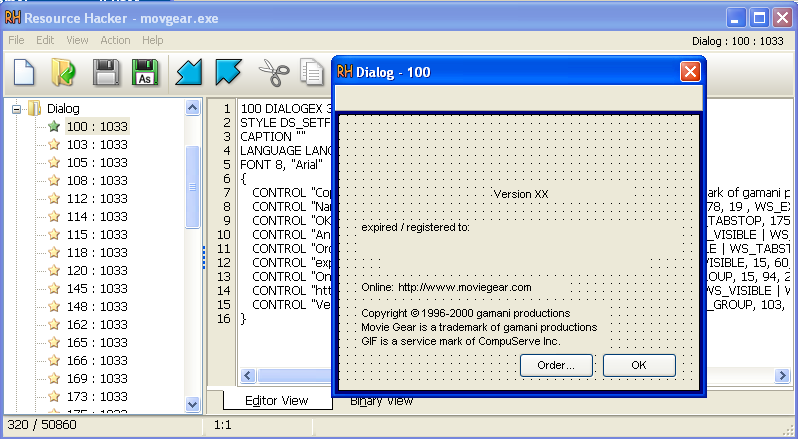Open a file with the folder icon
This screenshot has width=798, height=439.
pyautogui.click(x=64, y=72)
